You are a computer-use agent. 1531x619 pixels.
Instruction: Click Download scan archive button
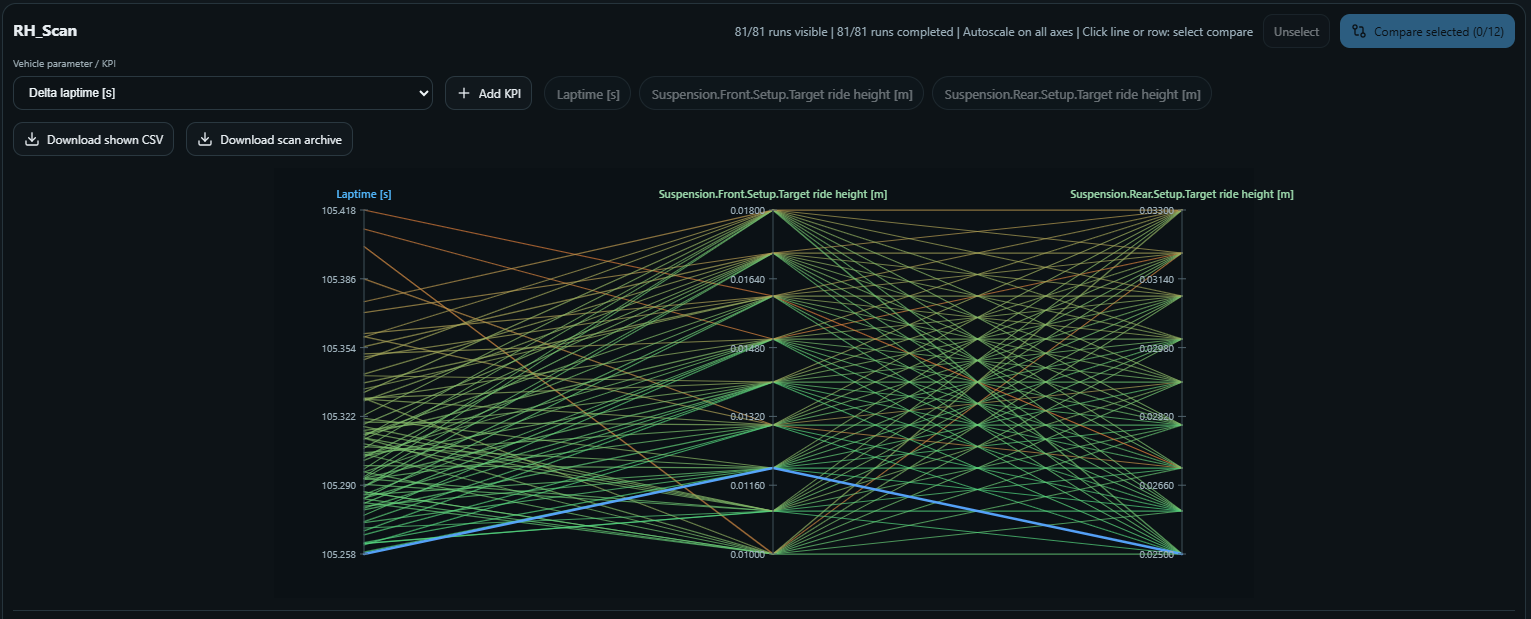[x=269, y=139]
